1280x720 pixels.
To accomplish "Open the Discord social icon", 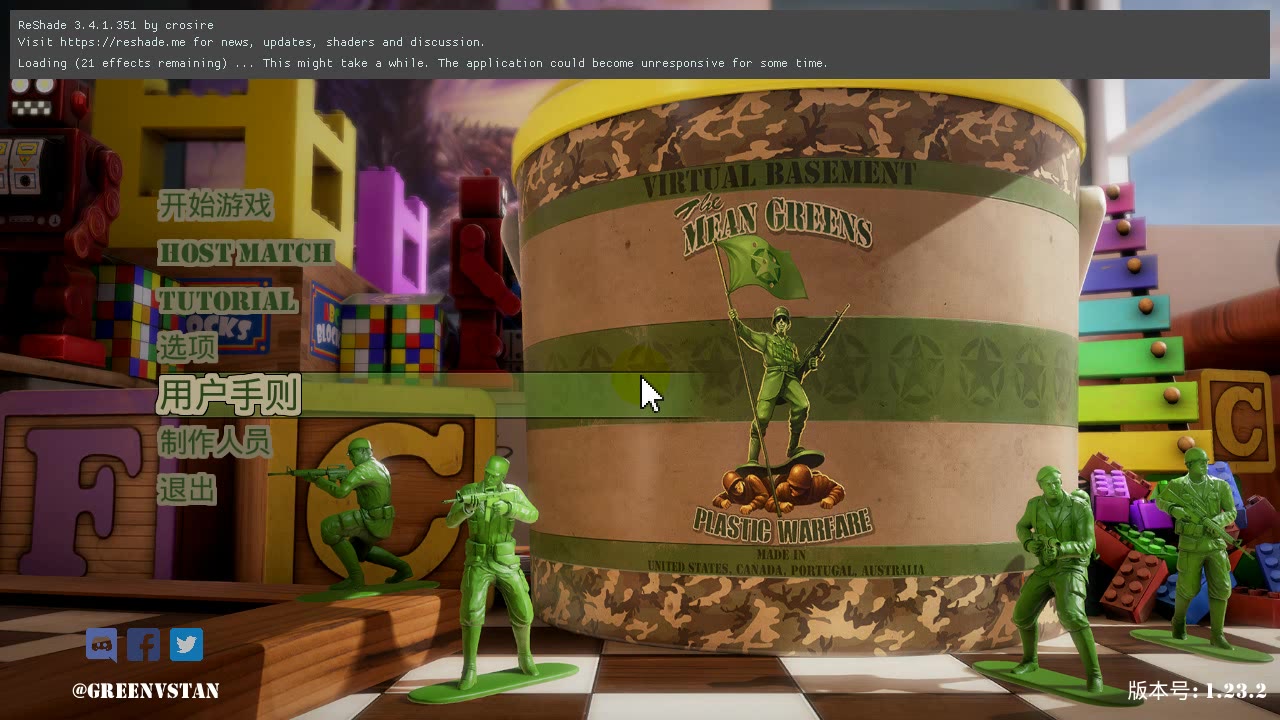I will tap(101, 645).
